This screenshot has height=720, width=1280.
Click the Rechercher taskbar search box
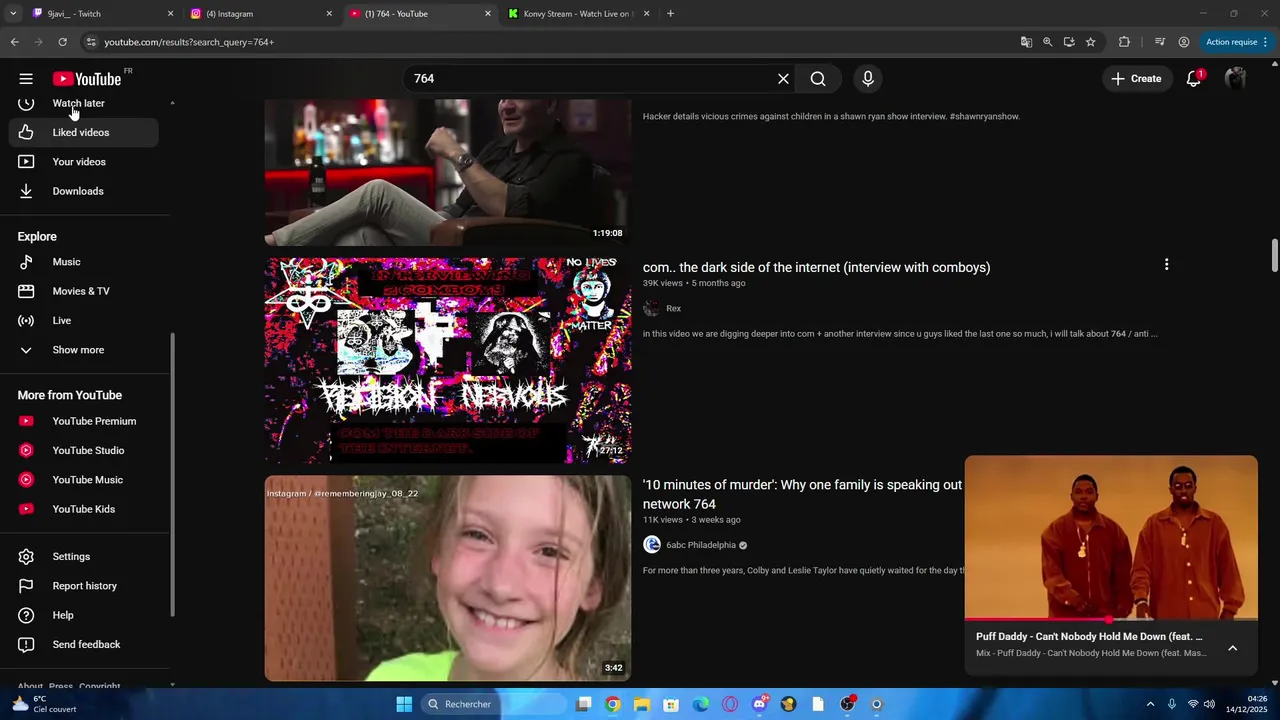[x=494, y=704]
